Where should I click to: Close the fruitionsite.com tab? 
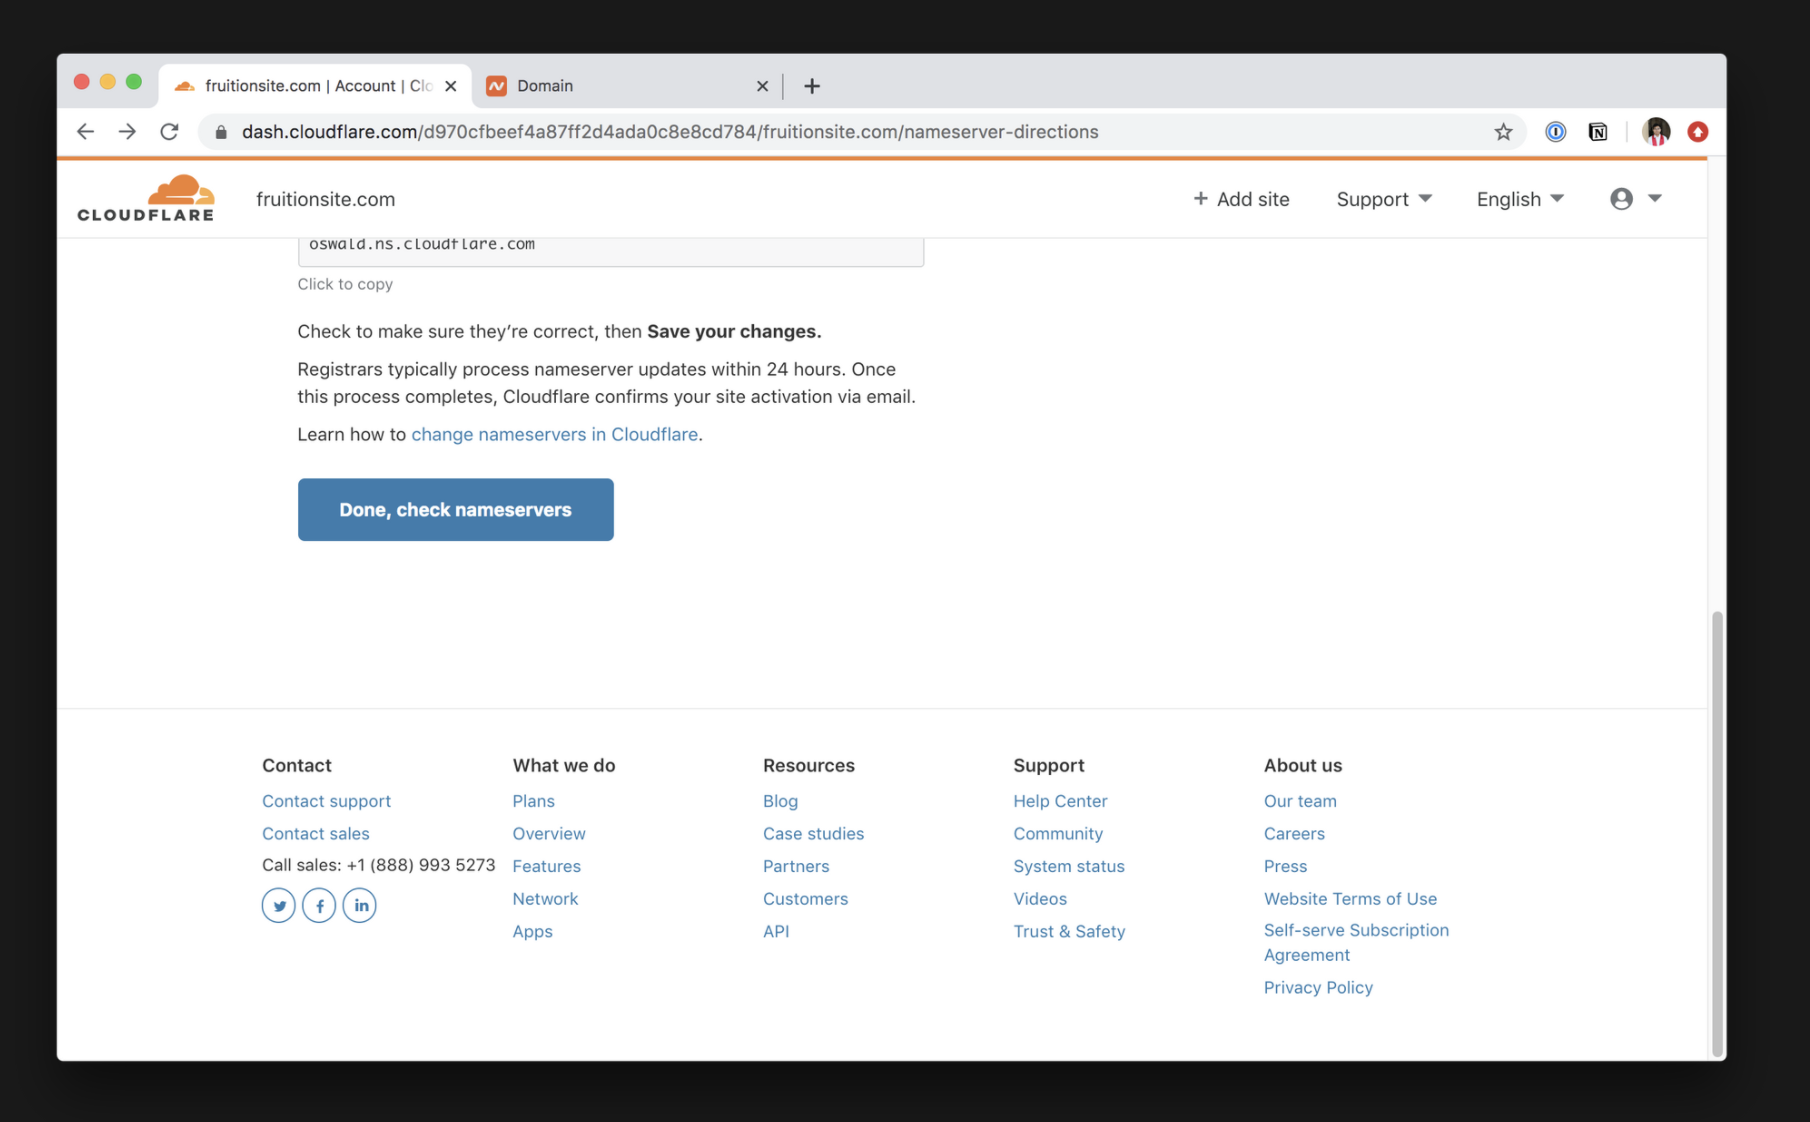[x=451, y=86]
